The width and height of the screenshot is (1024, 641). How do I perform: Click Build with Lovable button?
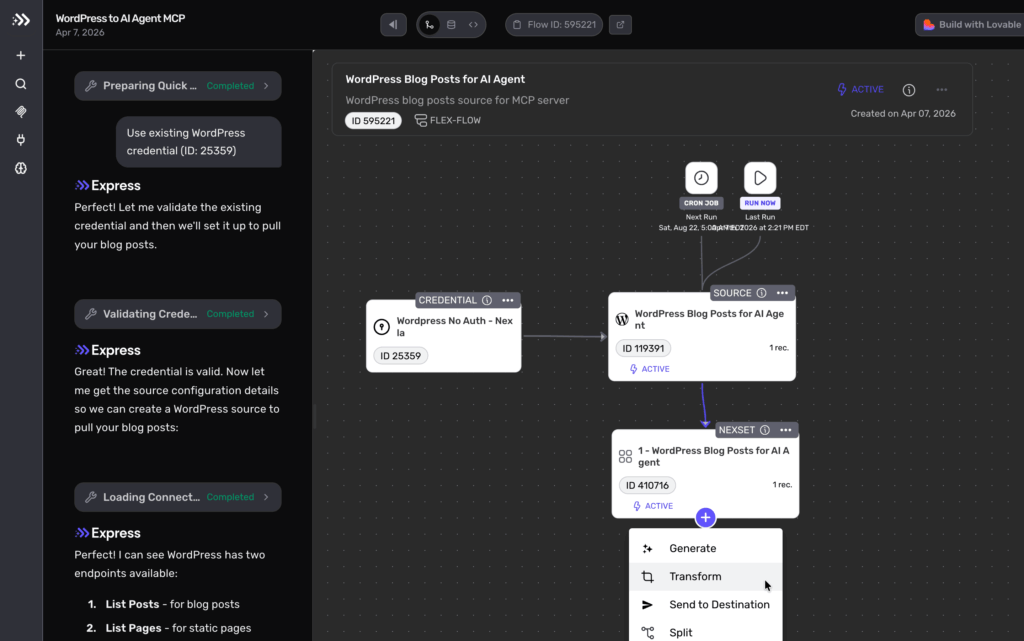[970, 25]
